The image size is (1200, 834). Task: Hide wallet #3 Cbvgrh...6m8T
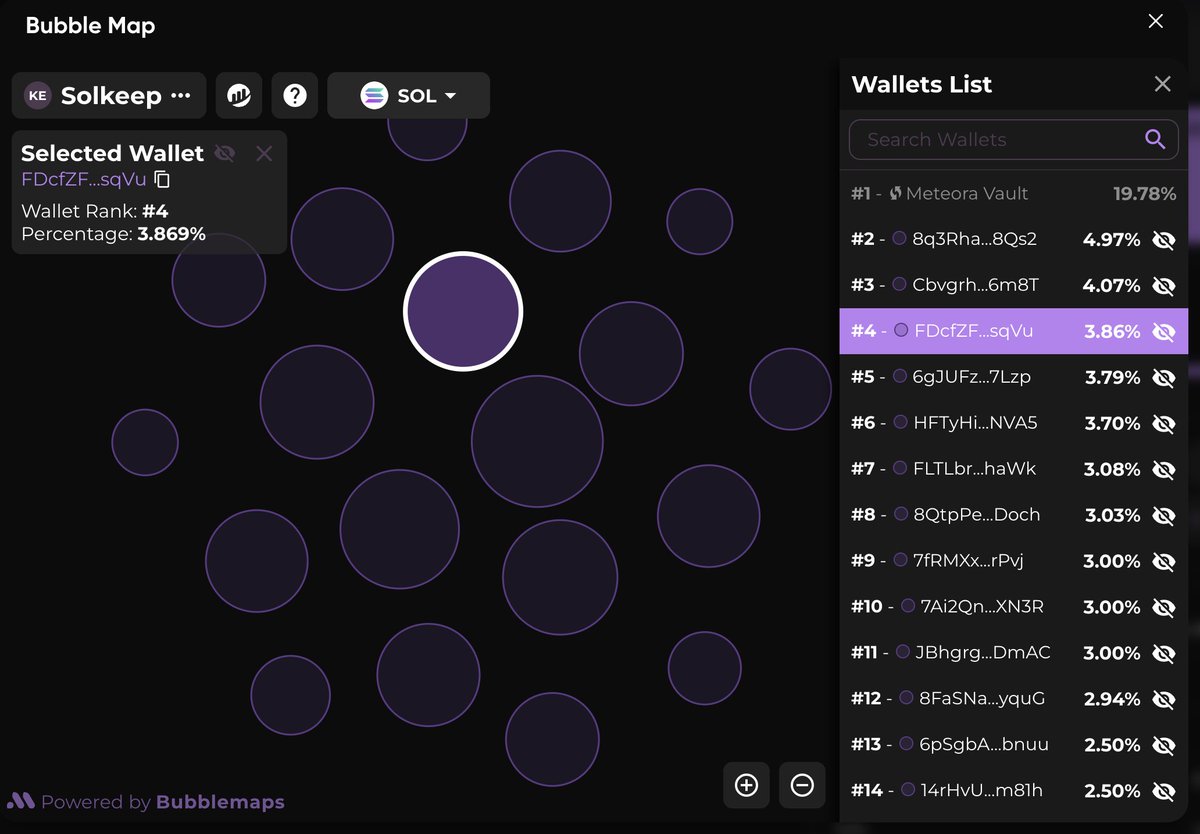(x=1163, y=285)
